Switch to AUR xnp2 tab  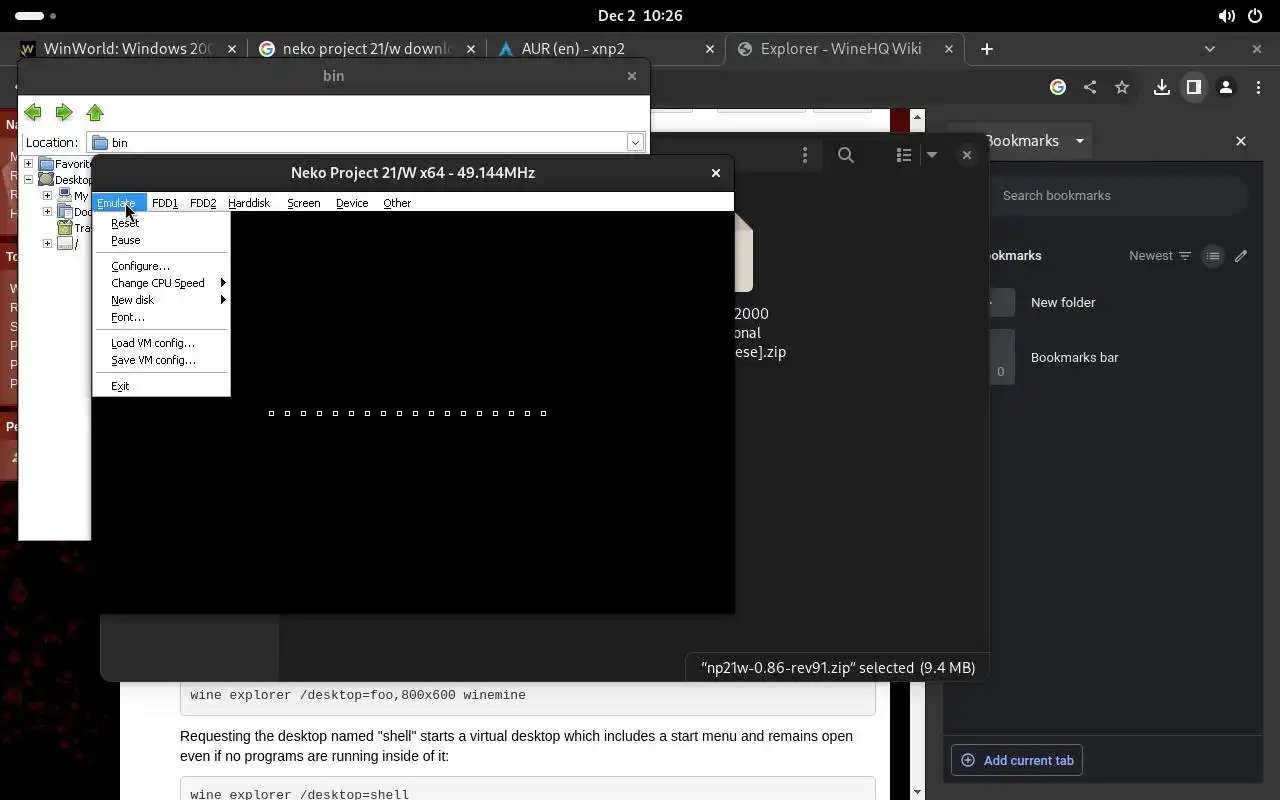click(606, 48)
